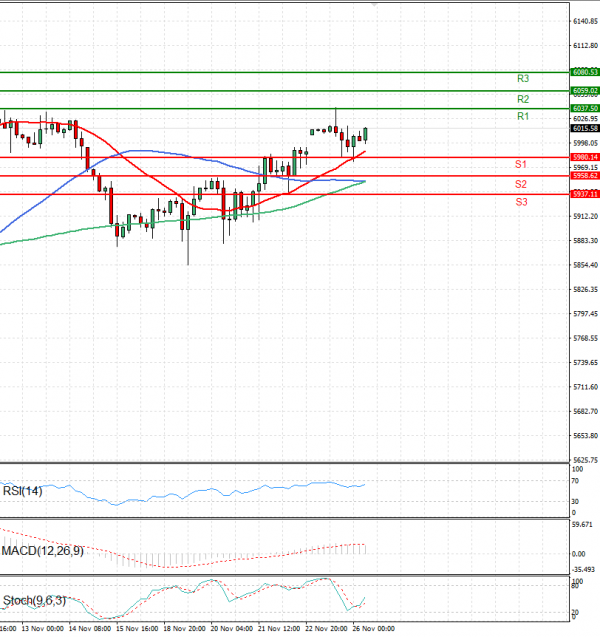
Task: Click the 5711.60 price axis value
Action: tap(585, 387)
